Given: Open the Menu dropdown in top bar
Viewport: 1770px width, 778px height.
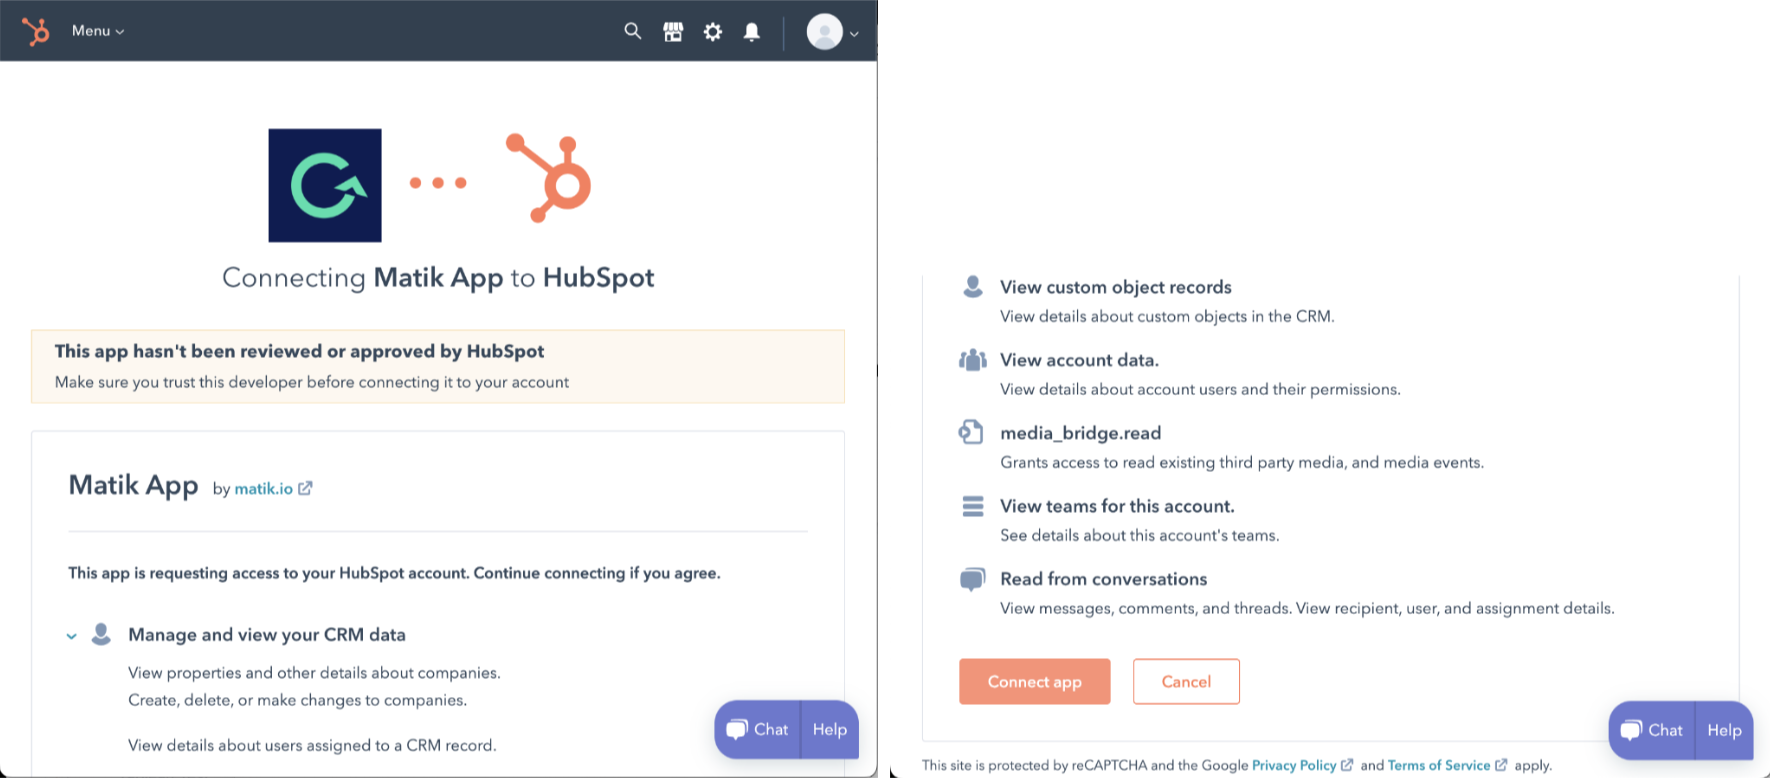Looking at the screenshot, I should pos(98,31).
